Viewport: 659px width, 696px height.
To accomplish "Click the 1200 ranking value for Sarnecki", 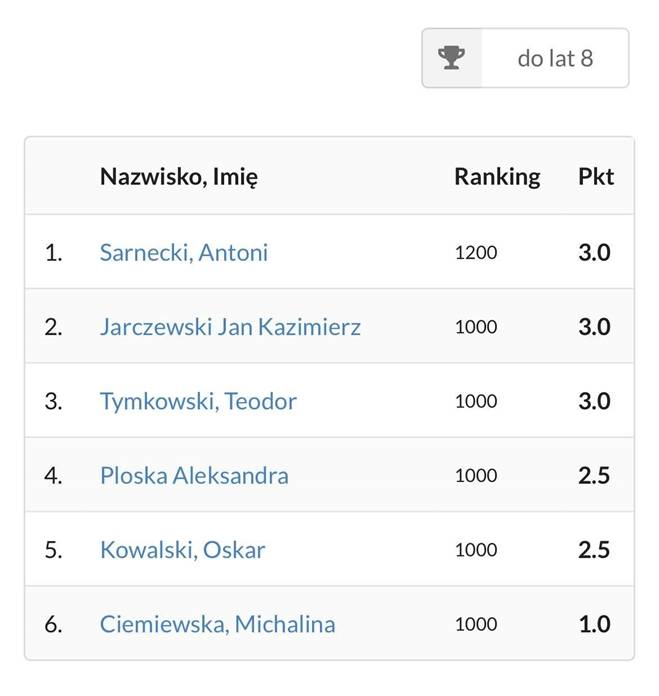I will [476, 253].
